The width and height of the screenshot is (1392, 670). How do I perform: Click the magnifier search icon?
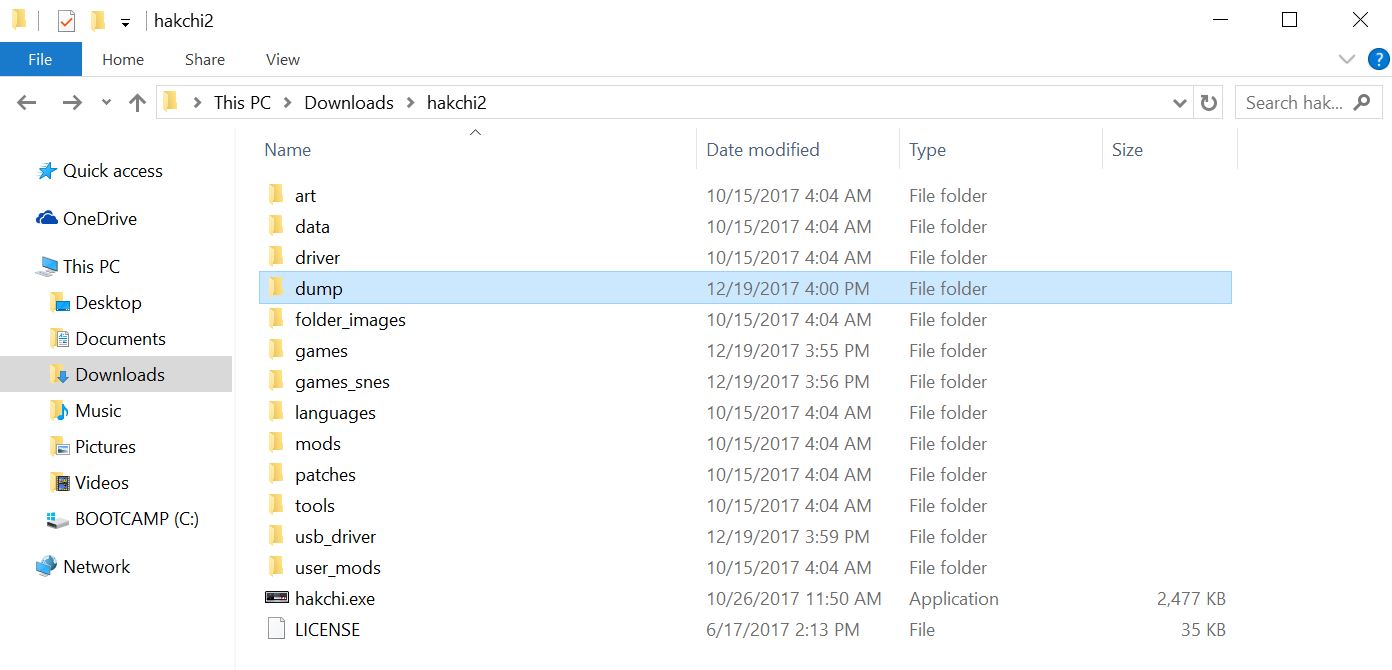coord(1361,102)
